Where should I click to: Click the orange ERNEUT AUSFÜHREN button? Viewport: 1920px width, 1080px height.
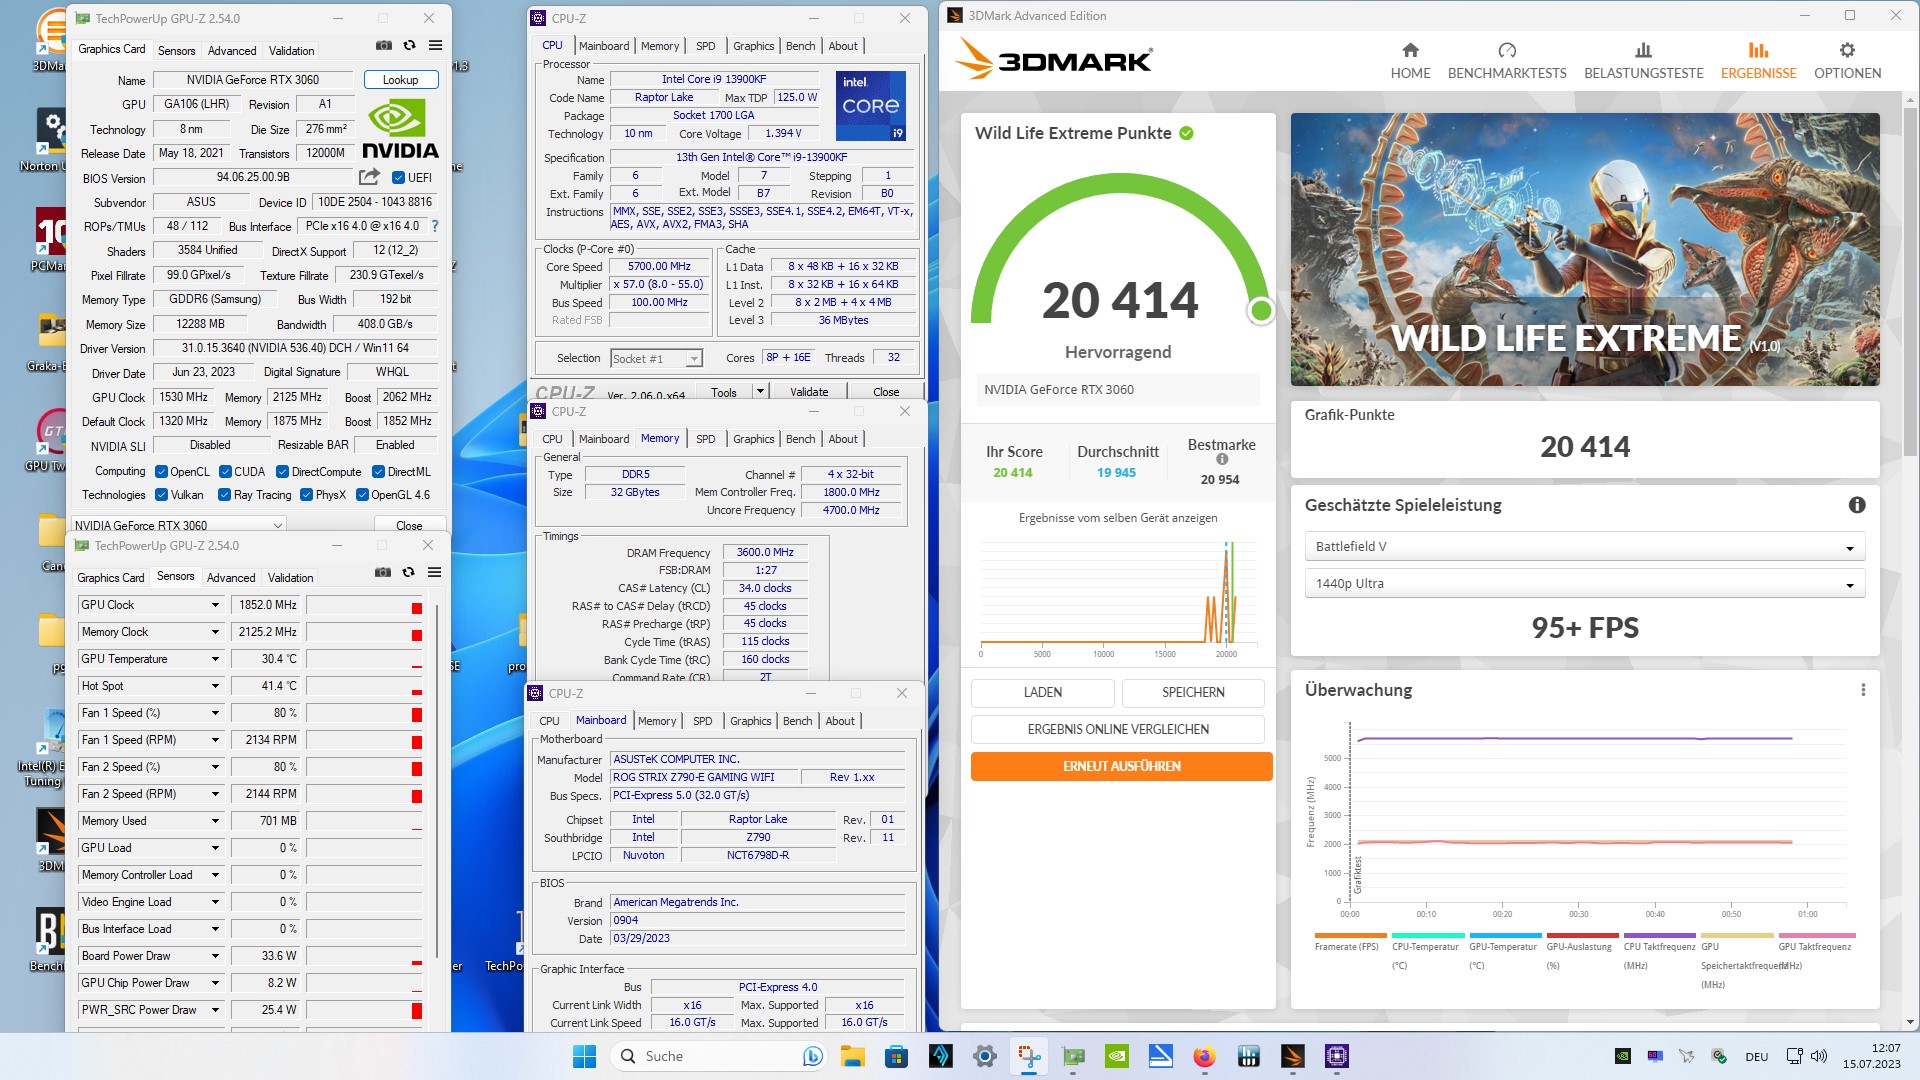(x=1121, y=767)
